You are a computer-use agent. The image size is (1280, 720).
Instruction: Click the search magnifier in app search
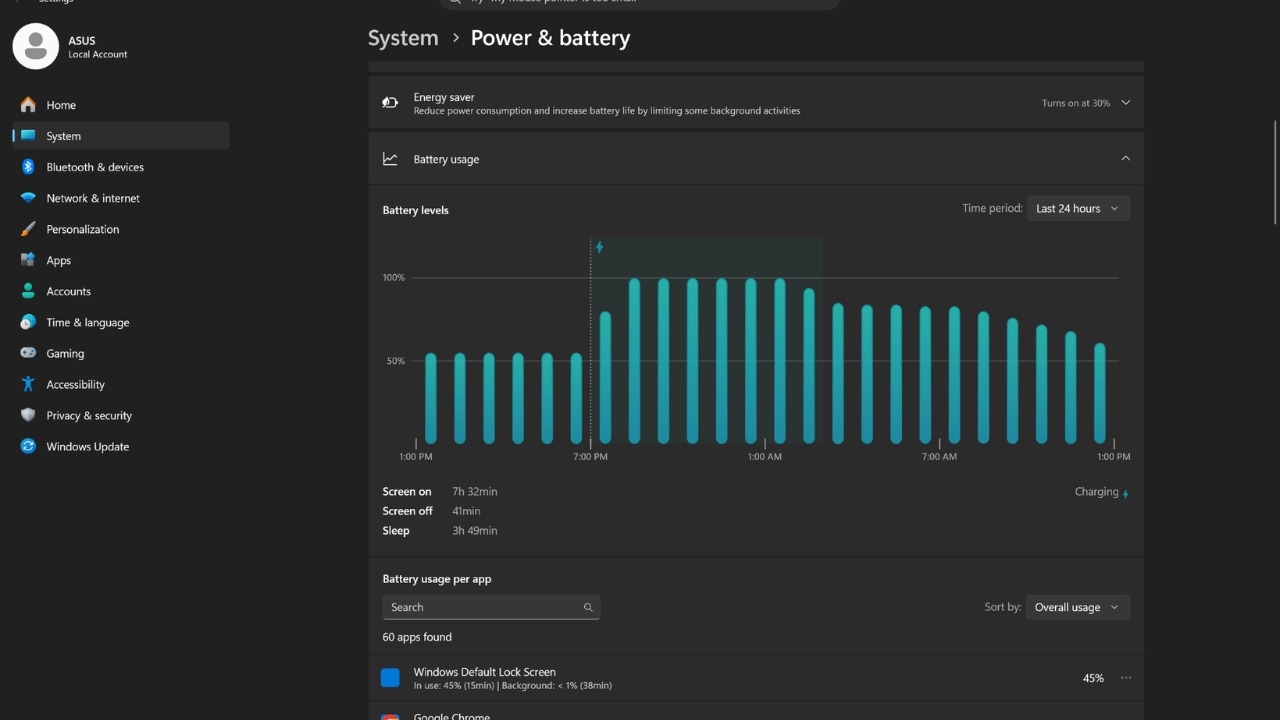pyautogui.click(x=588, y=607)
